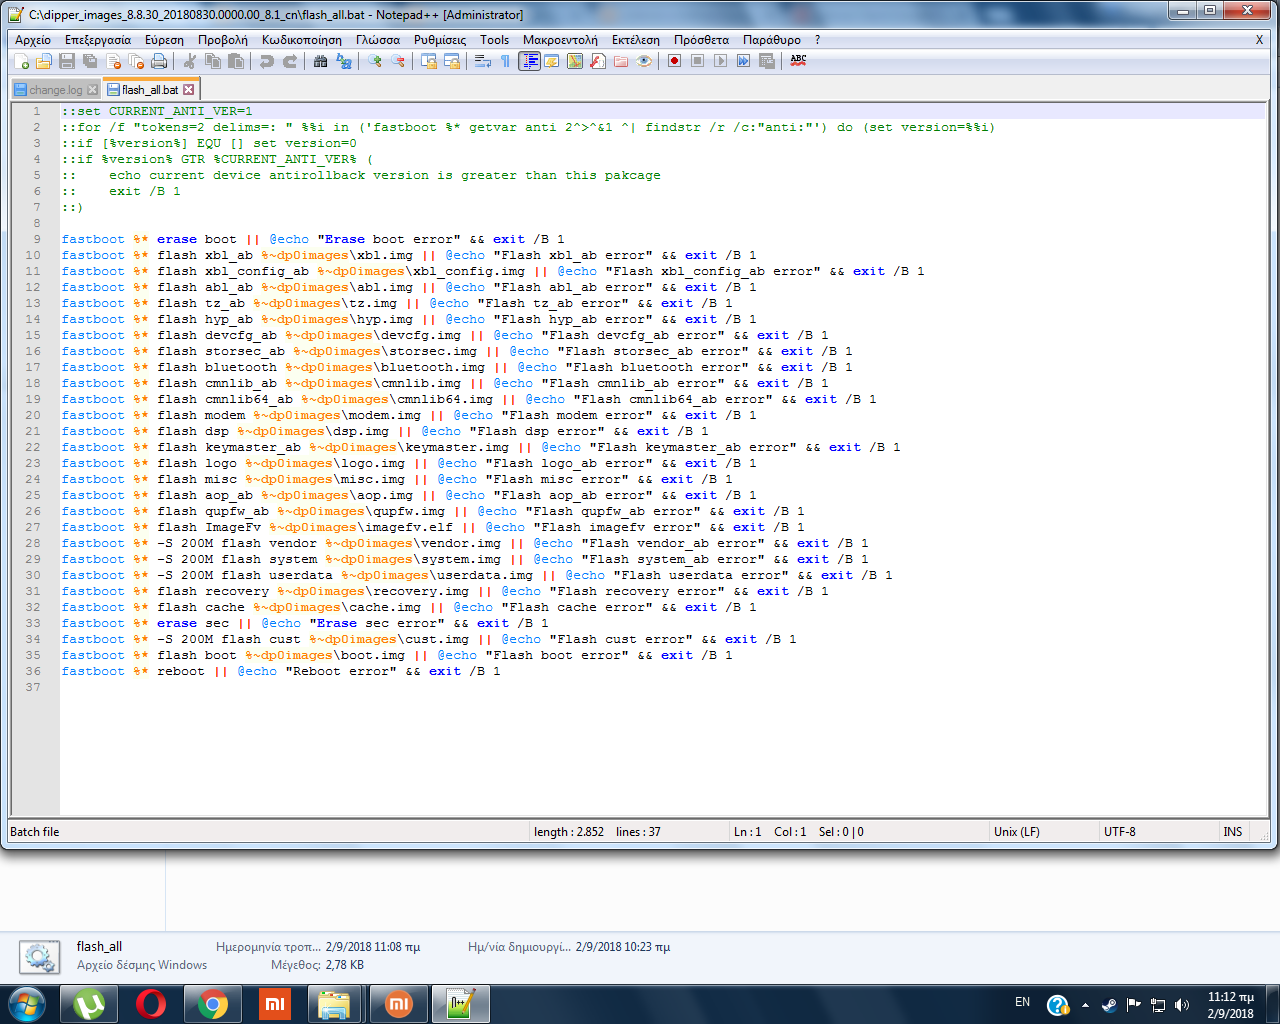Switch to the change.log tab

coord(55,90)
